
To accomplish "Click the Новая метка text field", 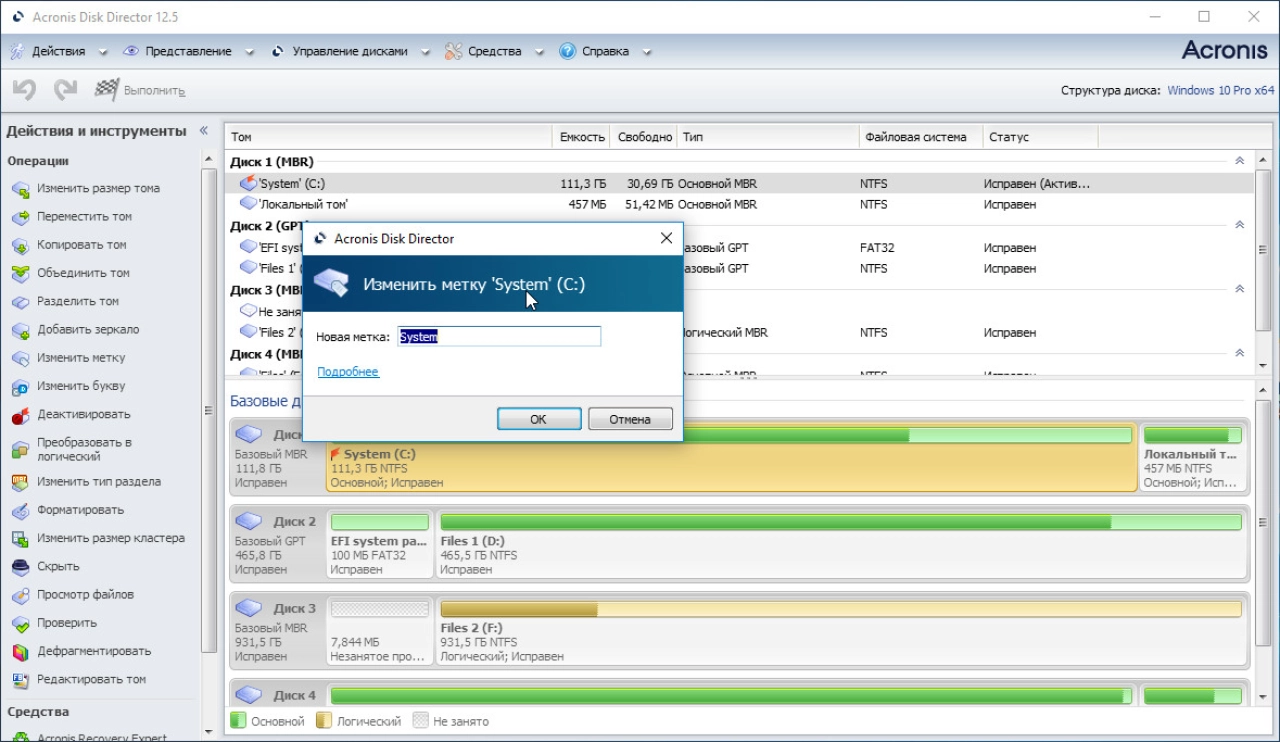I will click(499, 337).
